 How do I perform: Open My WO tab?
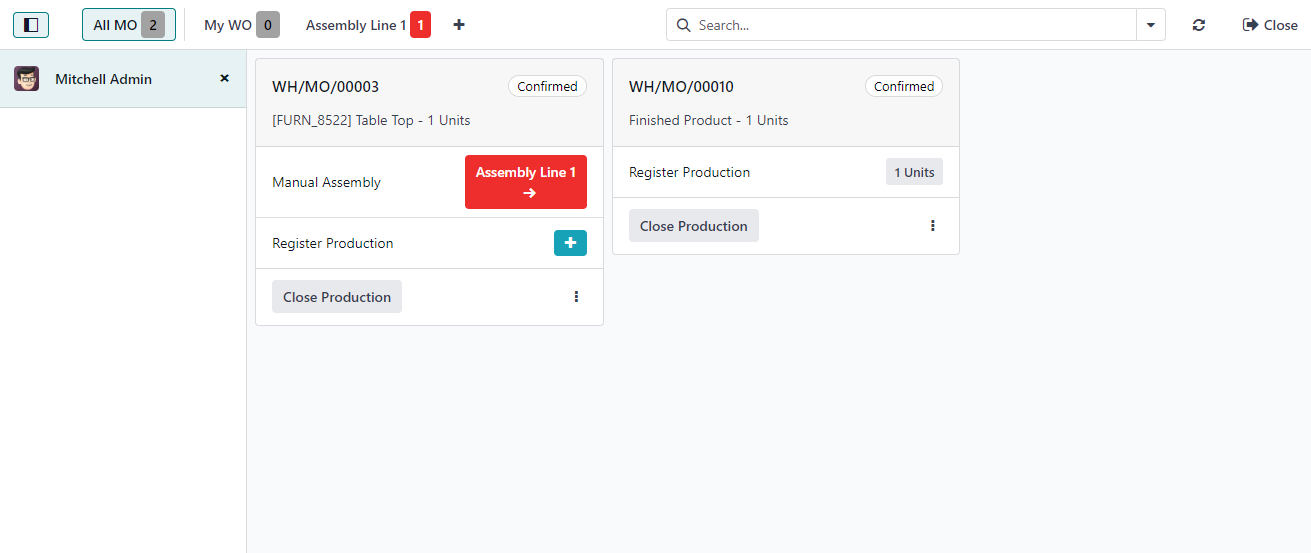point(241,25)
